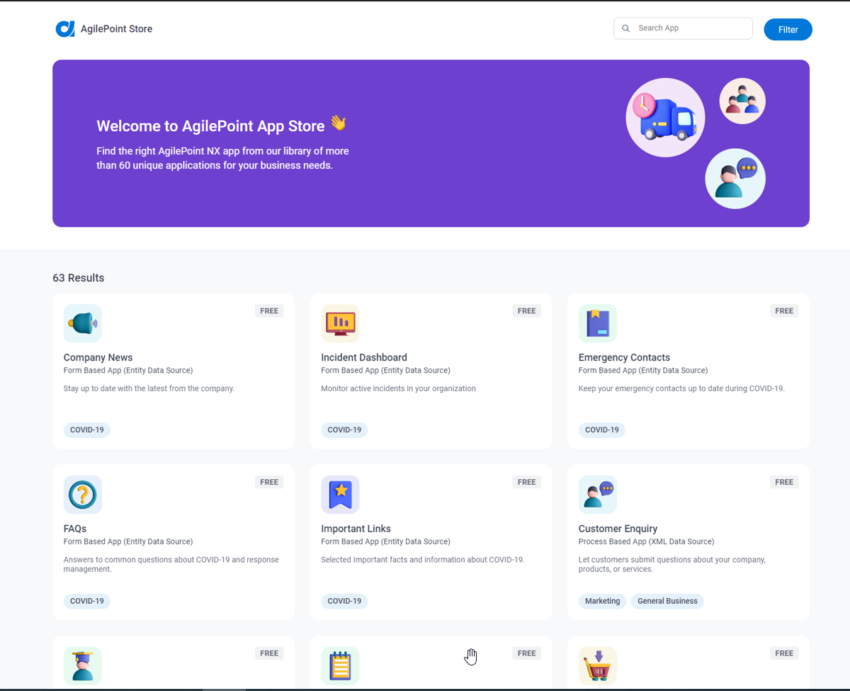Select the Important Links bookmark star icon
Image resolution: width=850 pixels, height=691 pixels.
click(340, 494)
